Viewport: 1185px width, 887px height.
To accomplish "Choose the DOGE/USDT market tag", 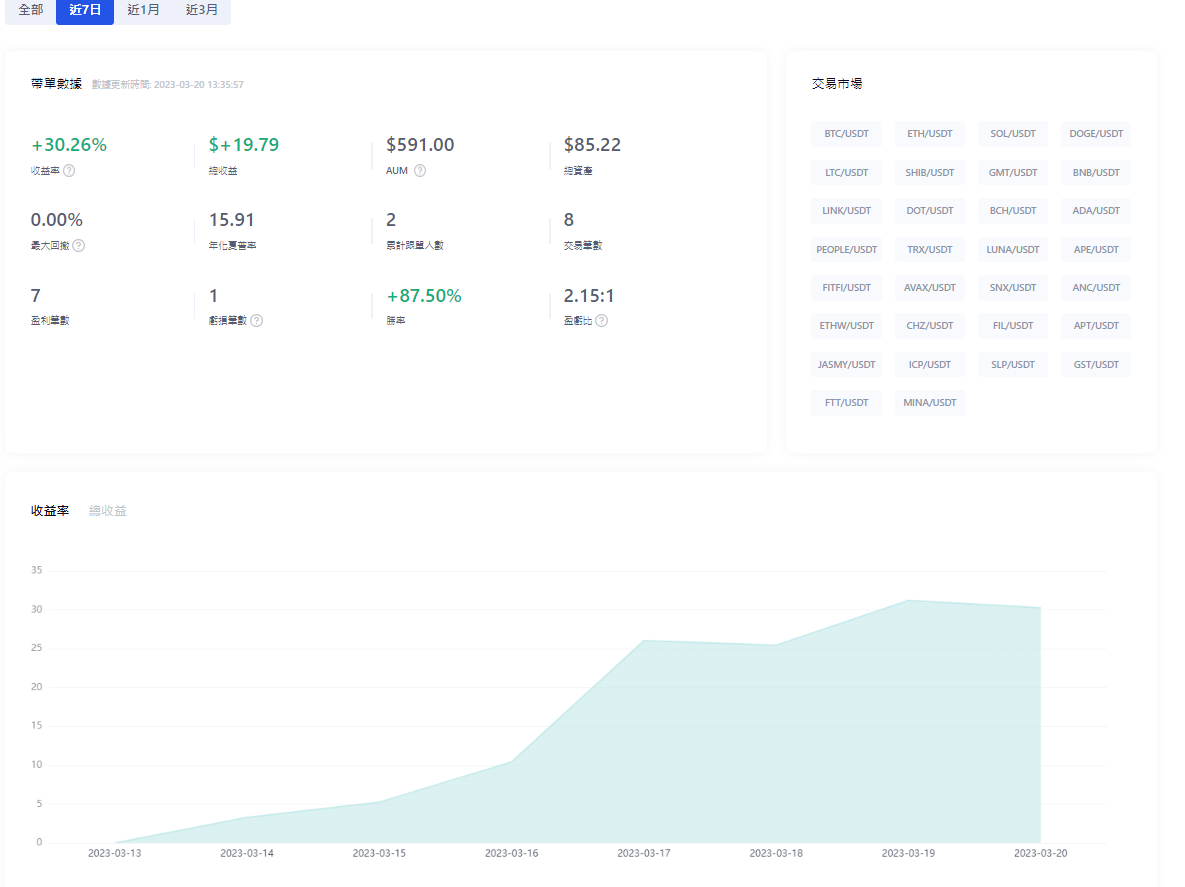I will click(x=1095, y=134).
